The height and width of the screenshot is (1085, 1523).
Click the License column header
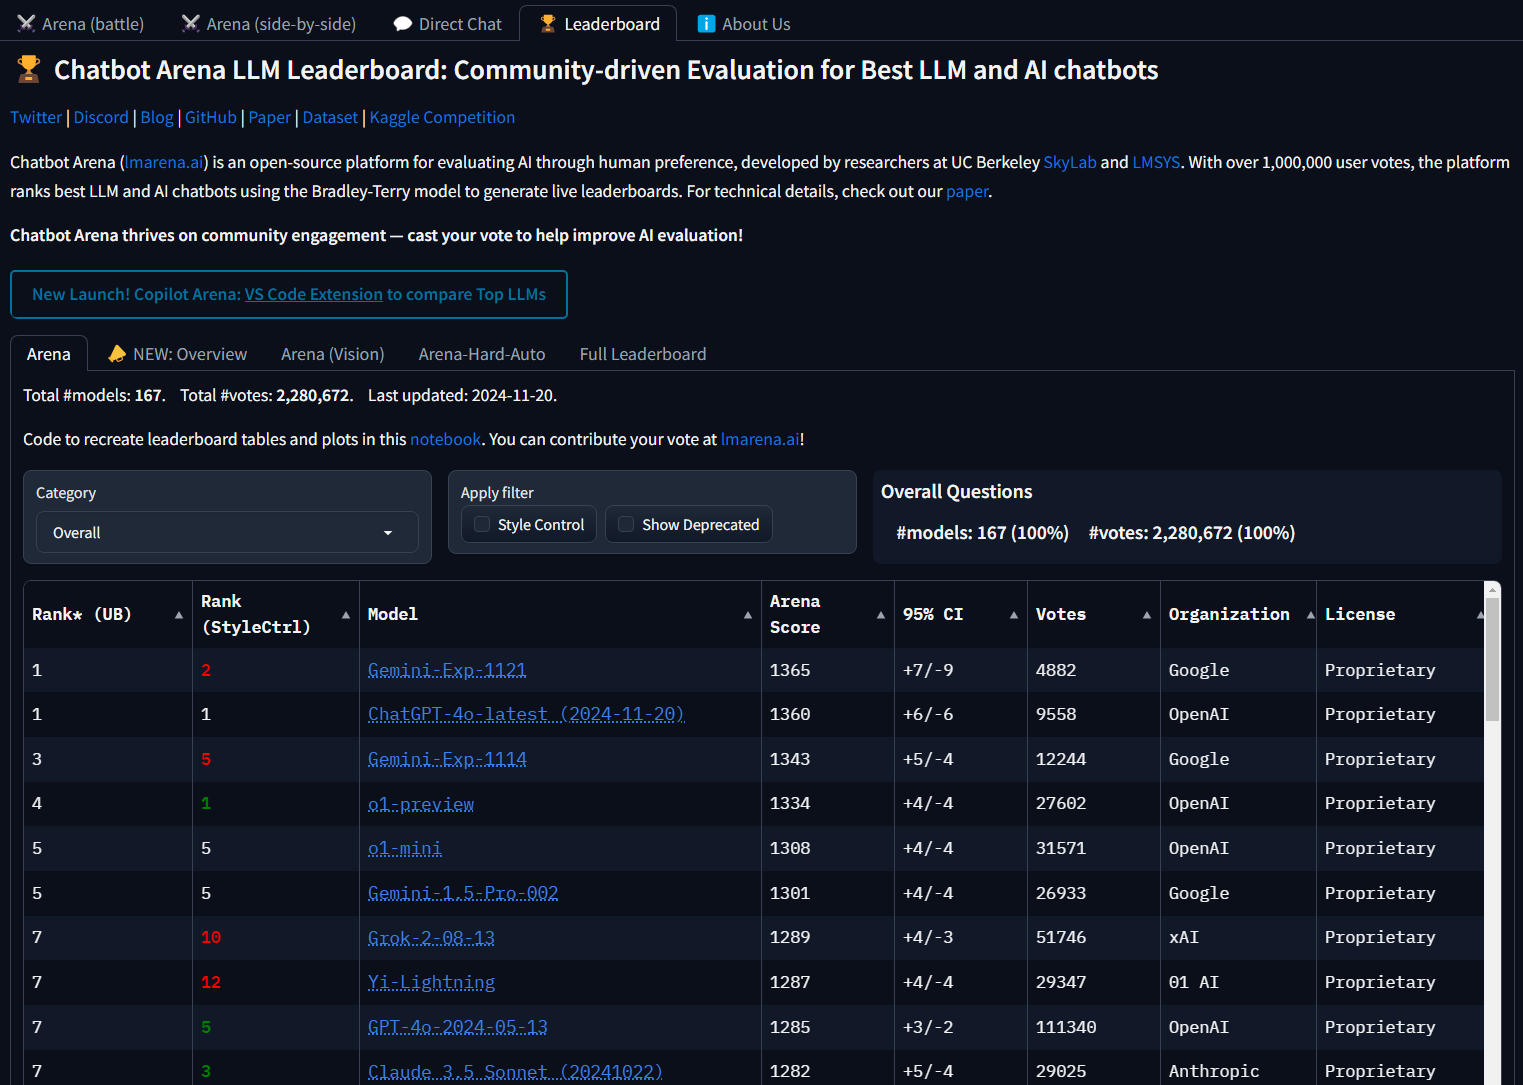pyautogui.click(x=1400, y=614)
